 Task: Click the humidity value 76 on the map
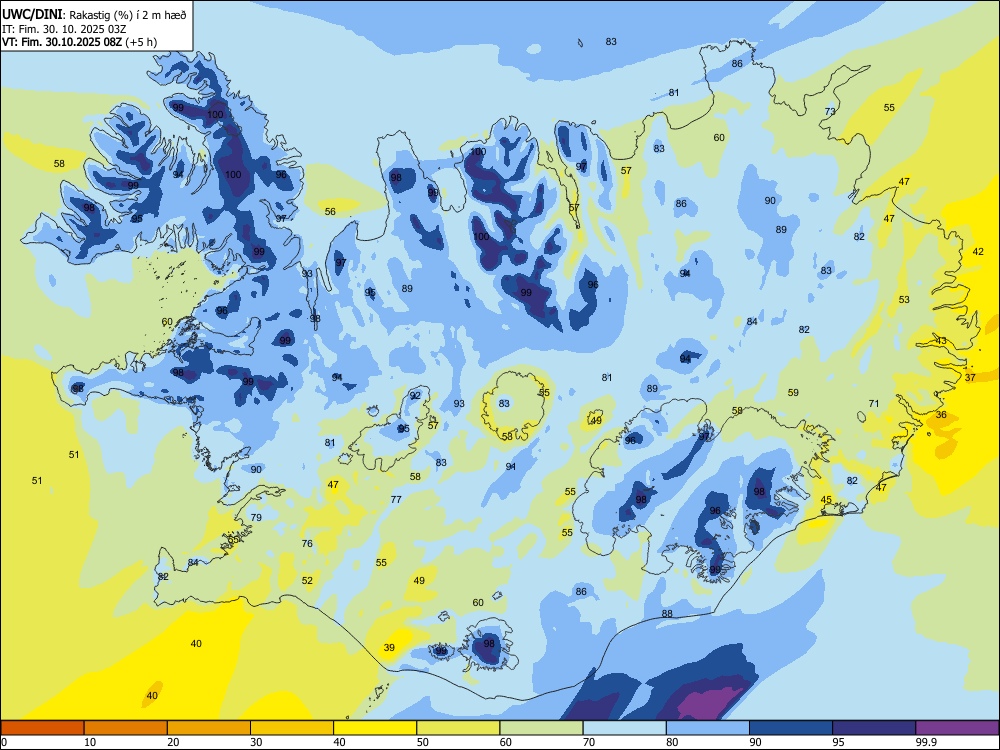(x=307, y=544)
